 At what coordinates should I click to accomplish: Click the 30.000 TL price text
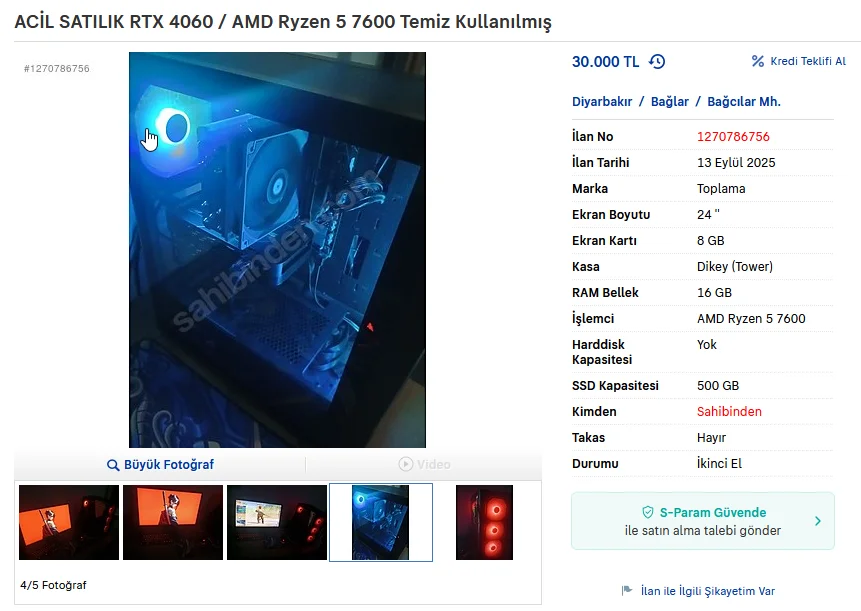click(605, 61)
